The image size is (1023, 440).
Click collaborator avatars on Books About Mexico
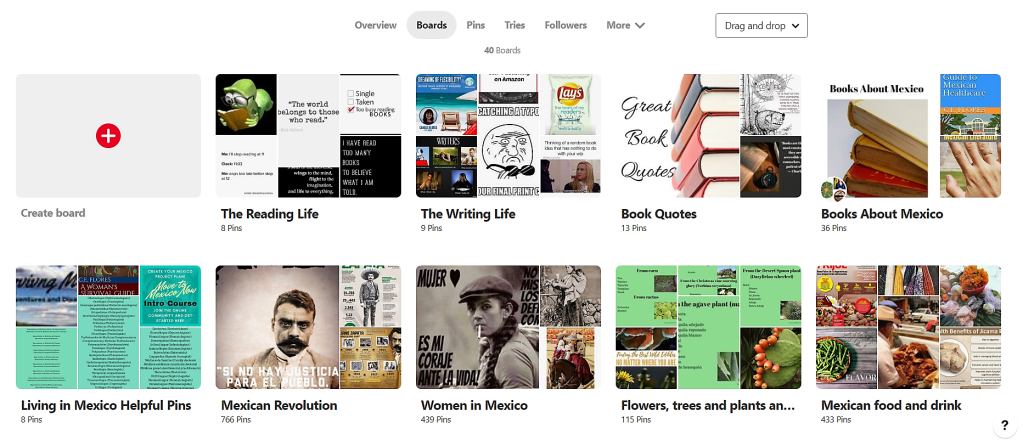(x=832, y=190)
